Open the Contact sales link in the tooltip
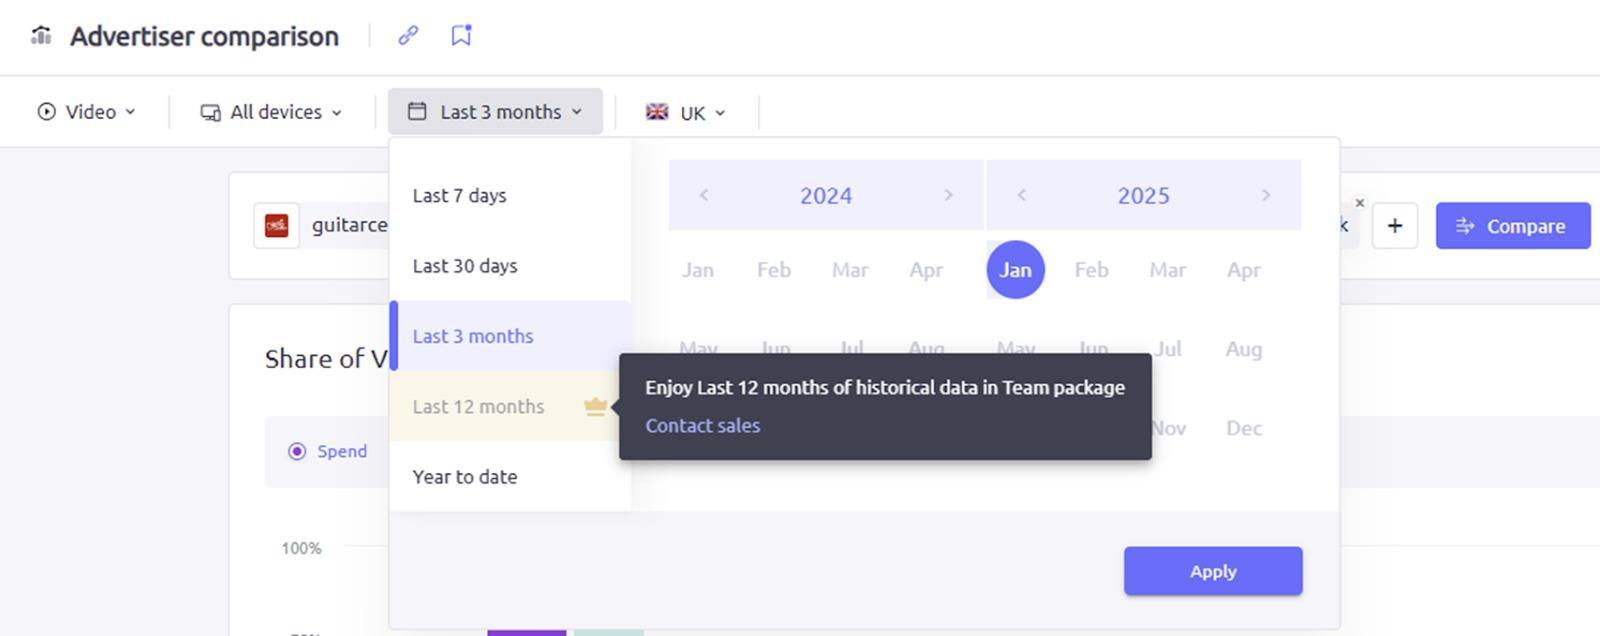Screen dimensions: 1600x636 (x=703, y=425)
